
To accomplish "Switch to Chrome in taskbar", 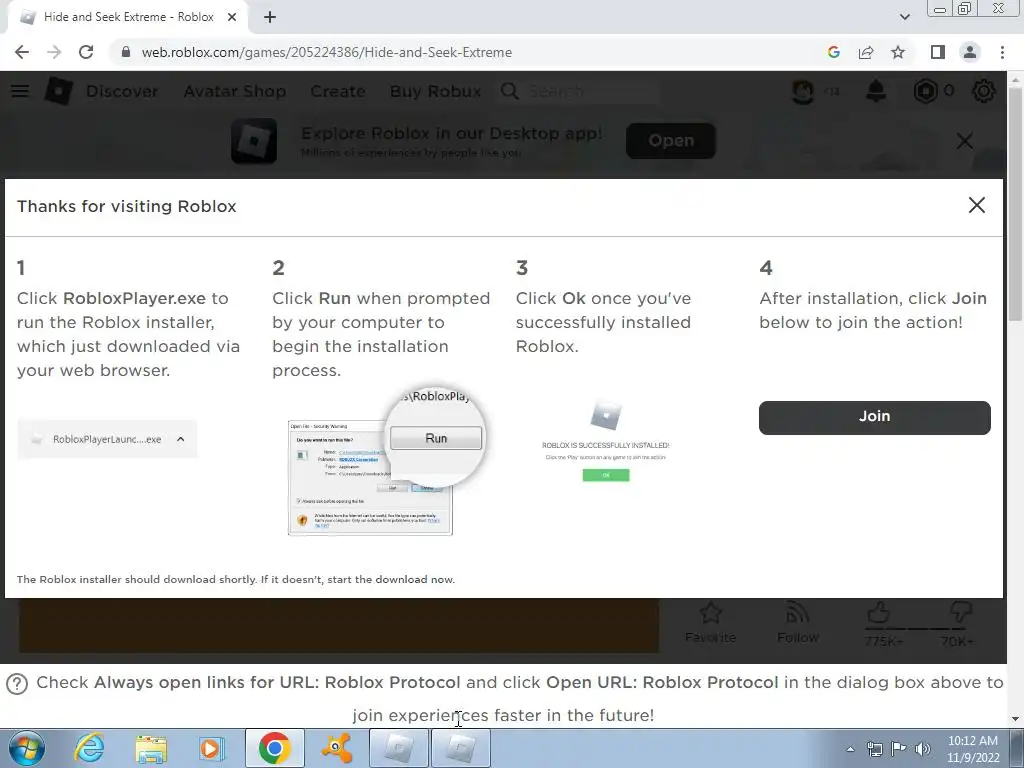I will 274,748.
